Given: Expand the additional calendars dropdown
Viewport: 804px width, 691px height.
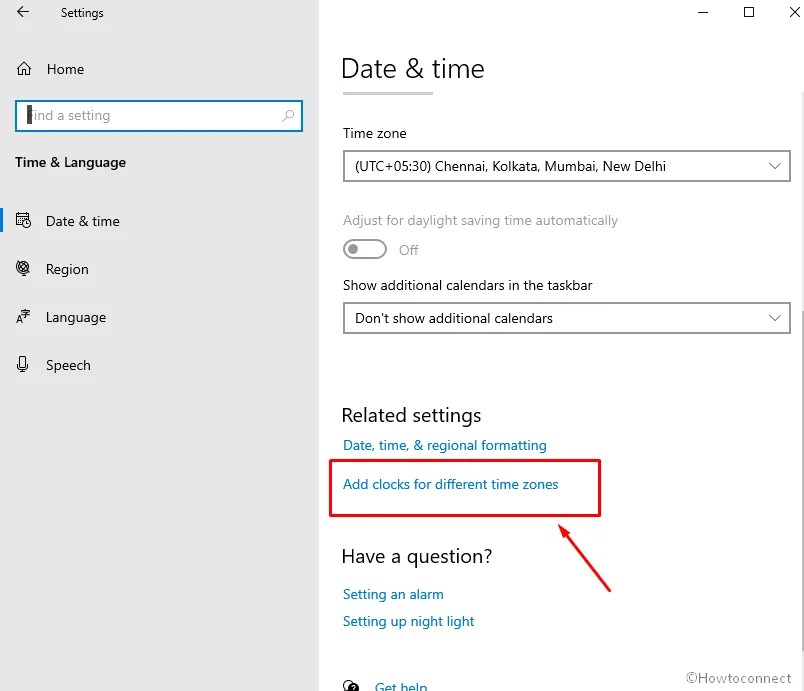Looking at the screenshot, I should [566, 318].
